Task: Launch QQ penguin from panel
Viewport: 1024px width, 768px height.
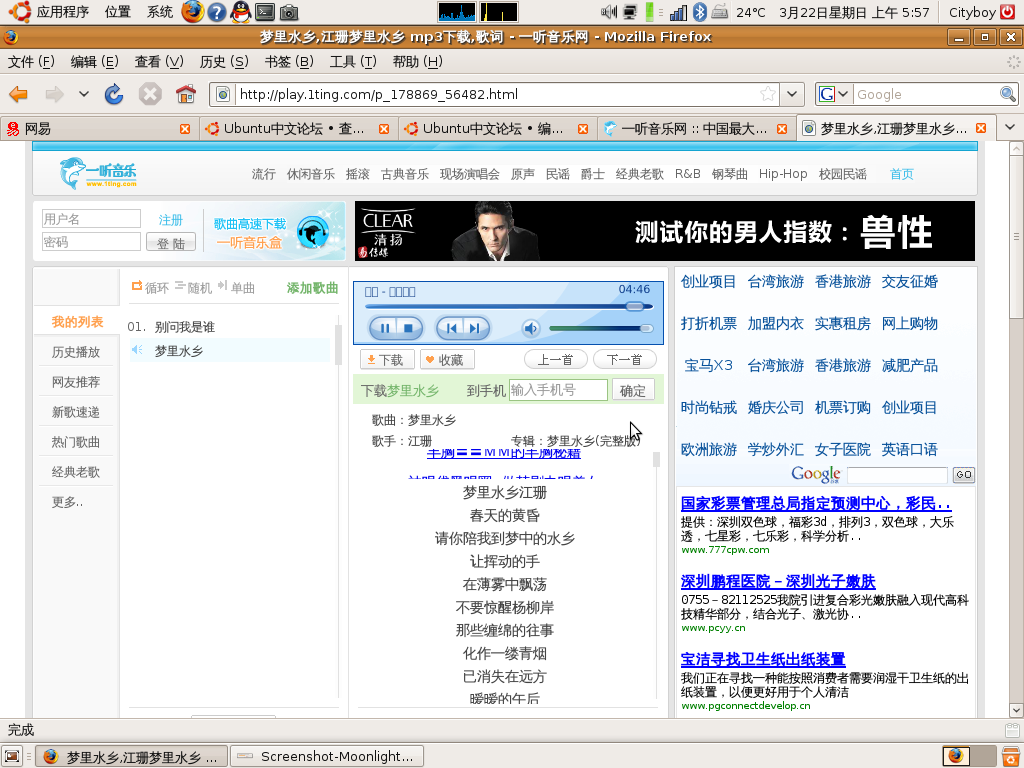Action: coord(241,12)
